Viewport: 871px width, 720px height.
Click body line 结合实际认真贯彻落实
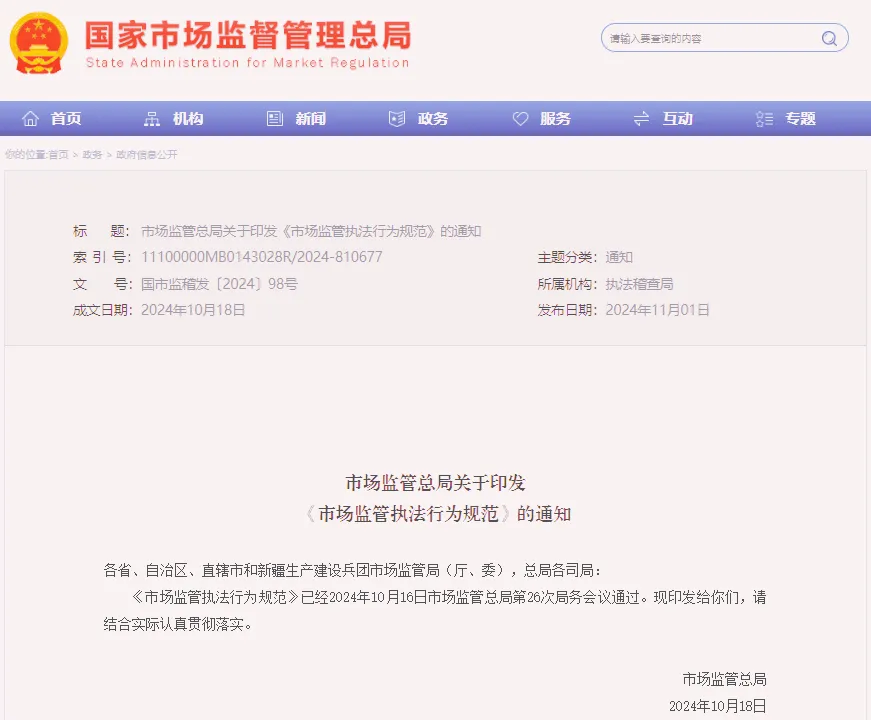pyautogui.click(x=178, y=624)
